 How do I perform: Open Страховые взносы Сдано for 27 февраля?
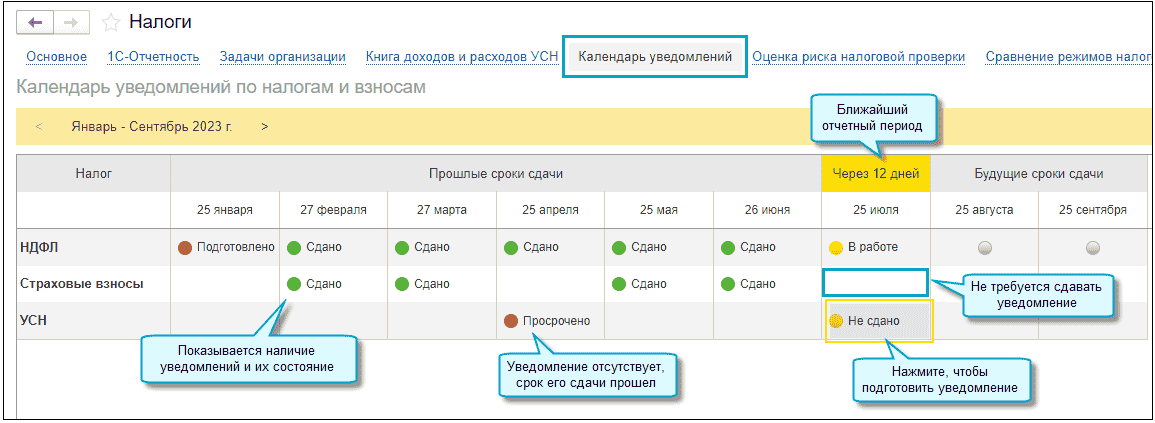334,284
